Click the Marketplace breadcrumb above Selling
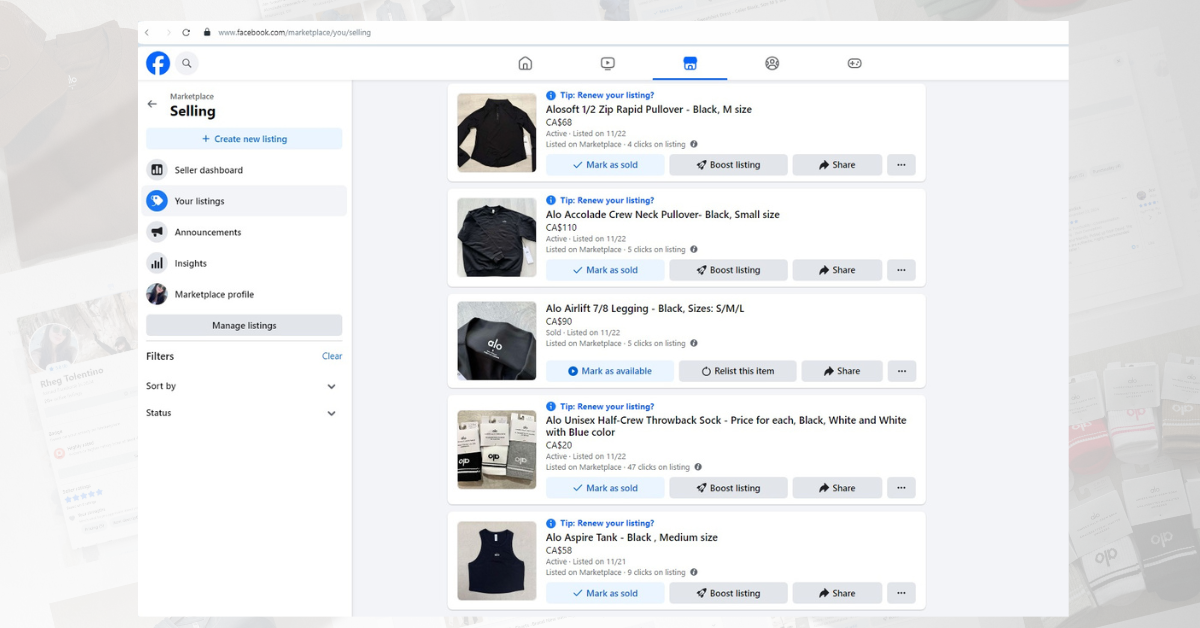This screenshot has width=1200, height=628. pos(192,97)
